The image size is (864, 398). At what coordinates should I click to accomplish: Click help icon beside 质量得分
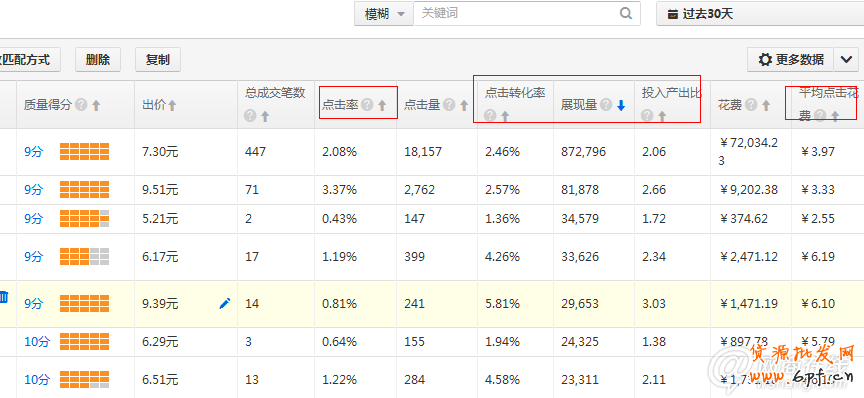click(82, 105)
